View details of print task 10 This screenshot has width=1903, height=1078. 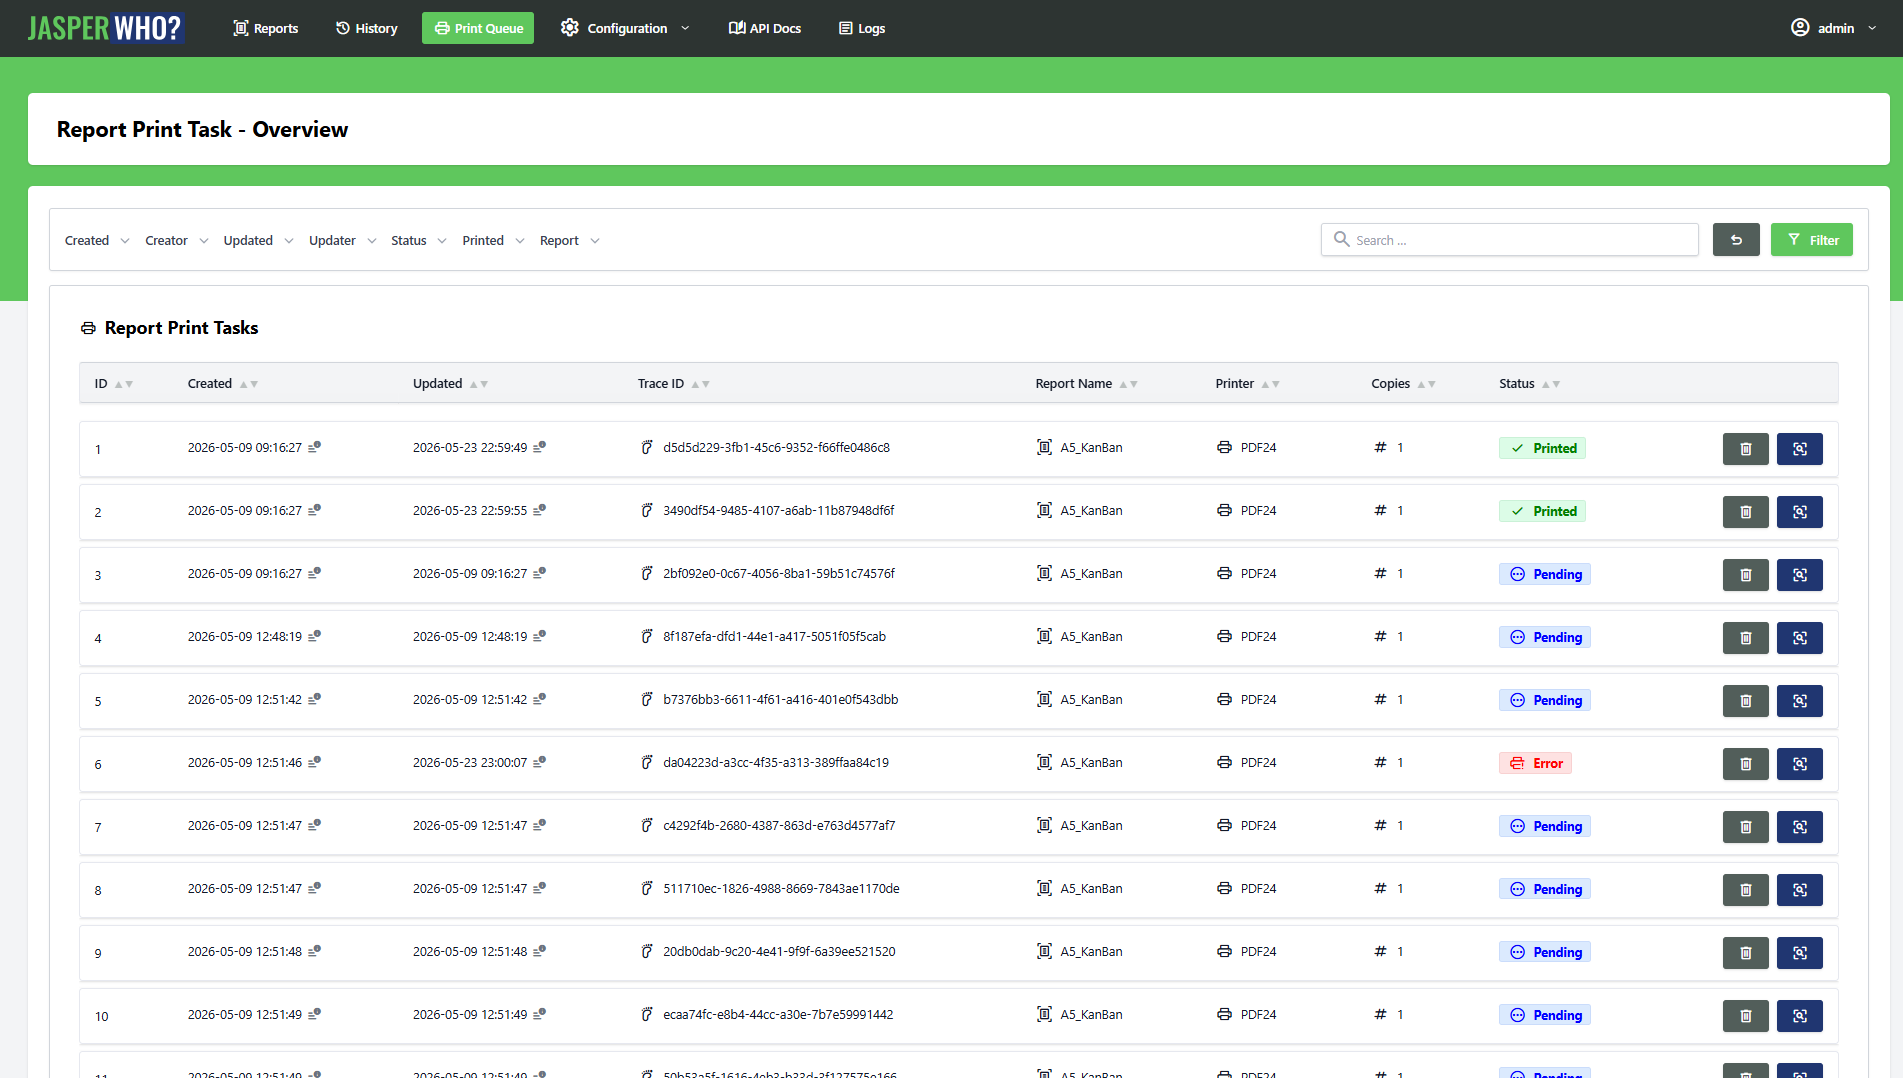click(x=1799, y=1016)
